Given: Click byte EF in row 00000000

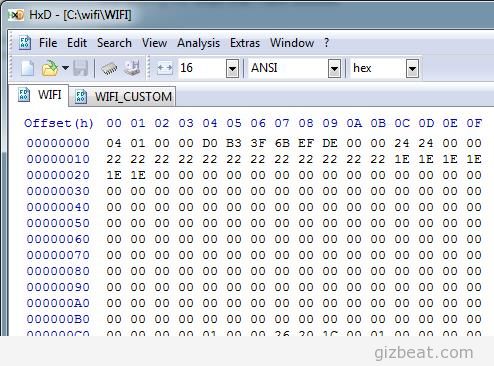Looking at the screenshot, I should pyautogui.click(x=306, y=143).
